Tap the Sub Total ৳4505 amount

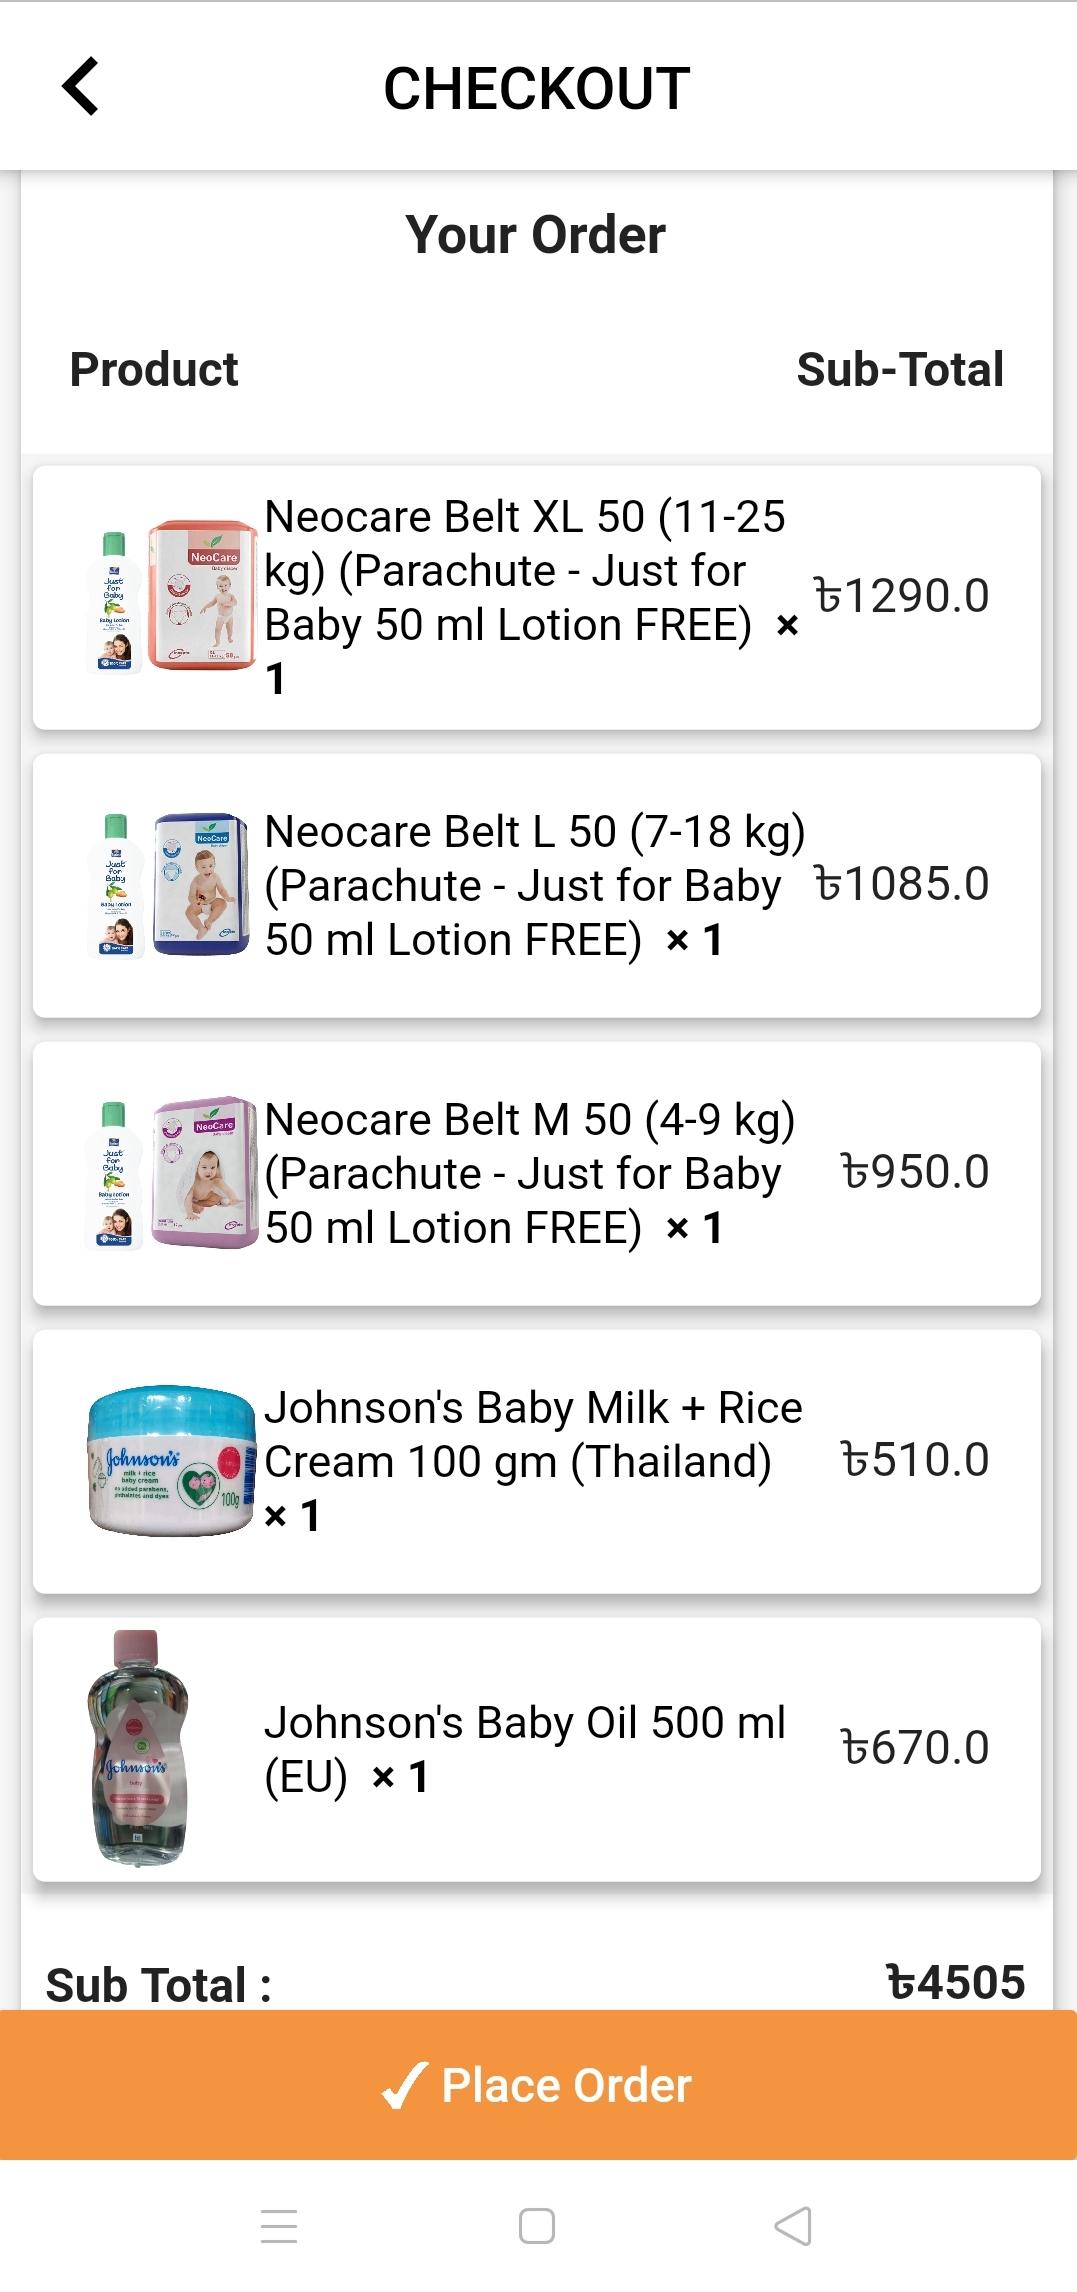point(956,1982)
